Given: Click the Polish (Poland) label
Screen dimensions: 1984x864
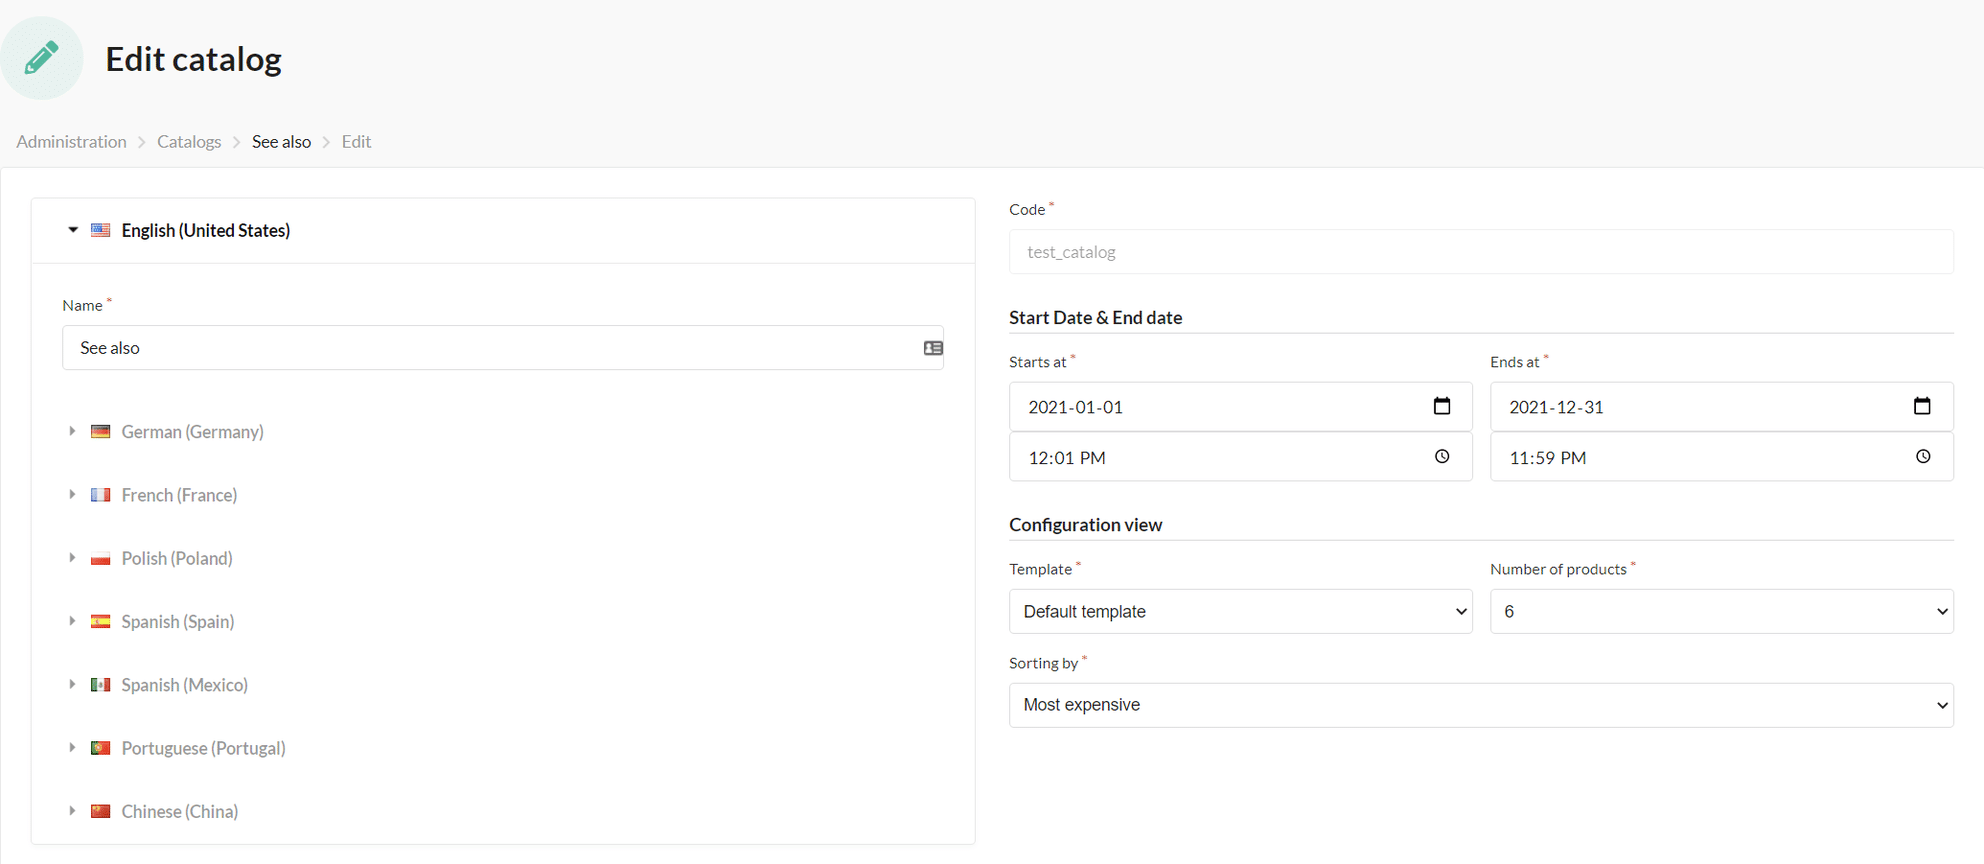Looking at the screenshot, I should (177, 558).
